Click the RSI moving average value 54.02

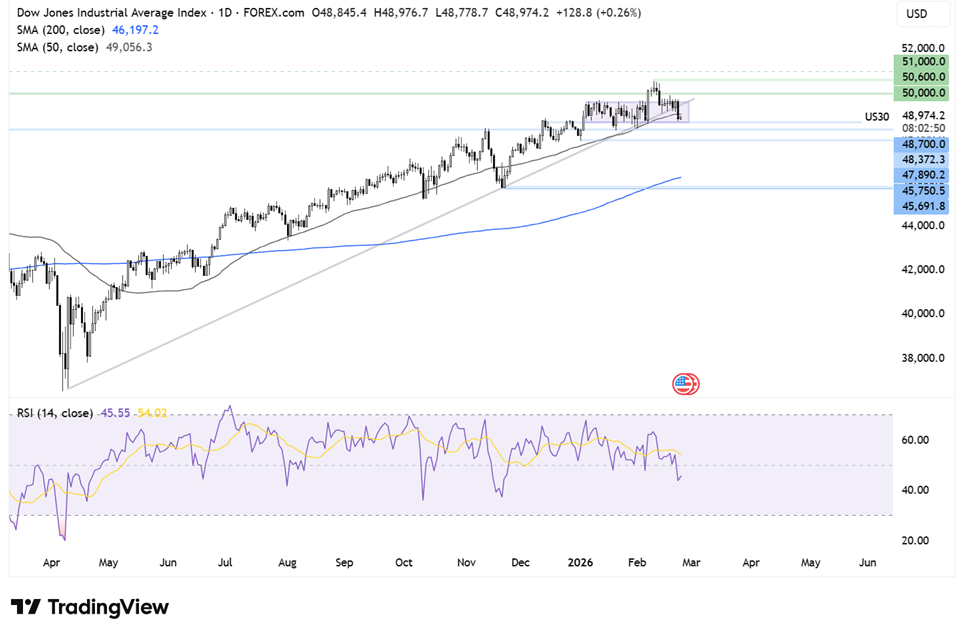[152, 413]
